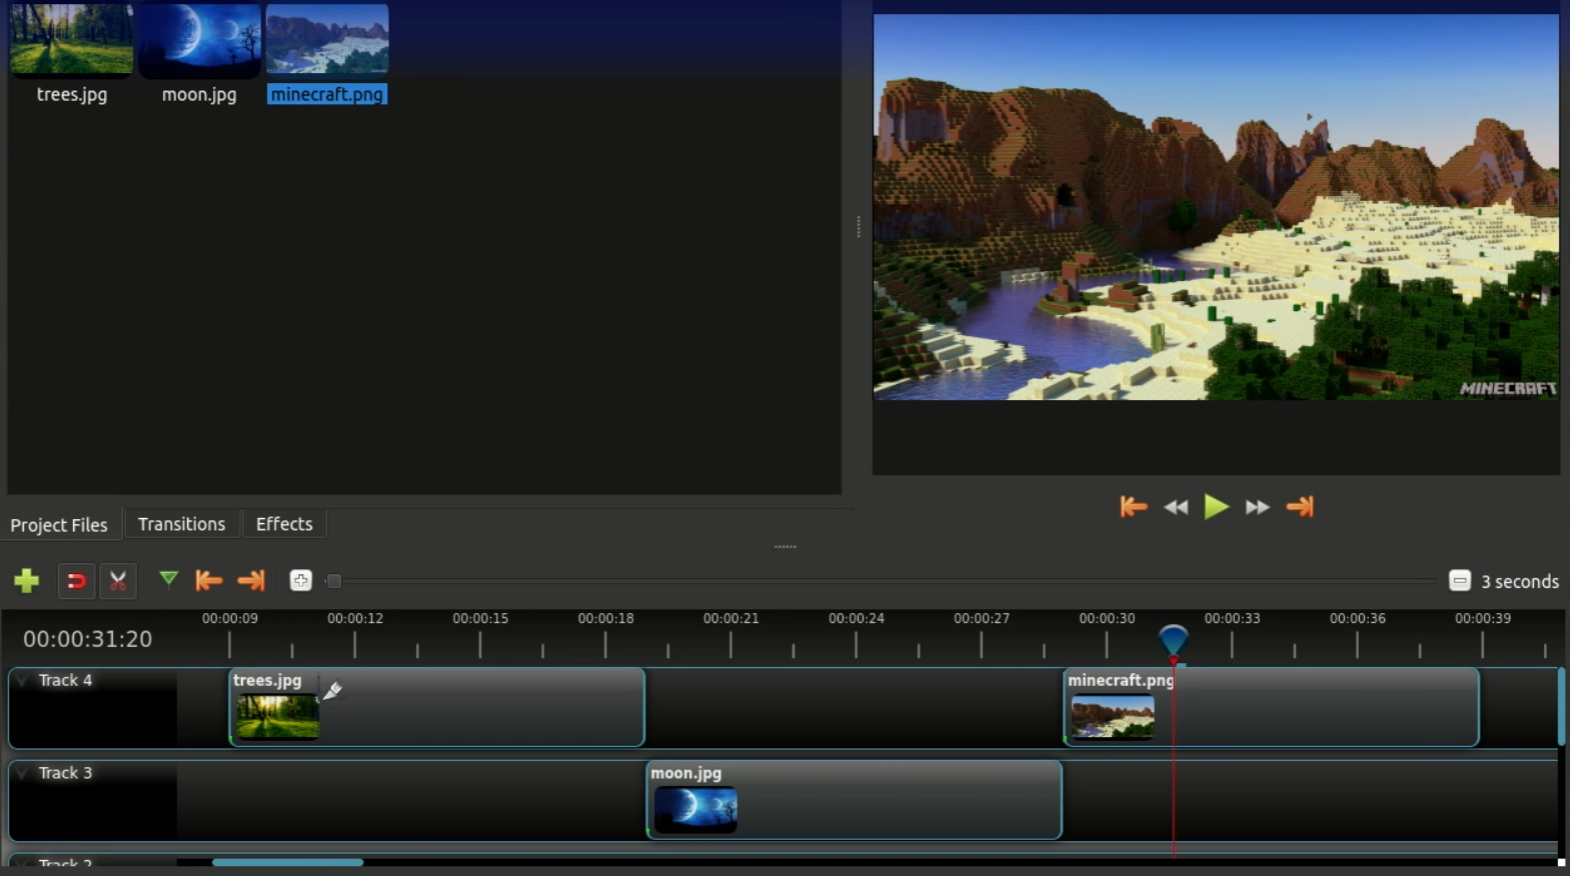Collapse Track 4 with its chevron
The width and height of the screenshot is (1570, 876).
click(22, 681)
